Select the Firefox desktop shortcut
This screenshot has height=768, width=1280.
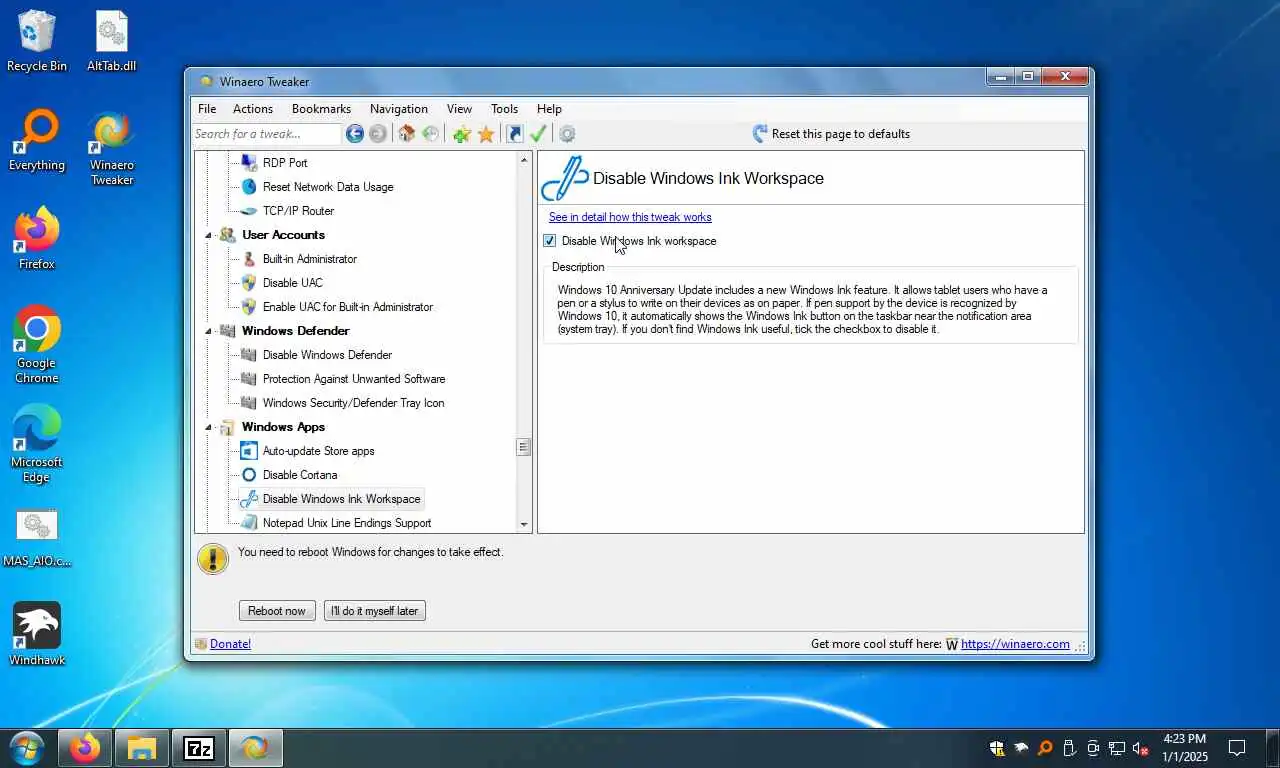[x=37, y=239]
